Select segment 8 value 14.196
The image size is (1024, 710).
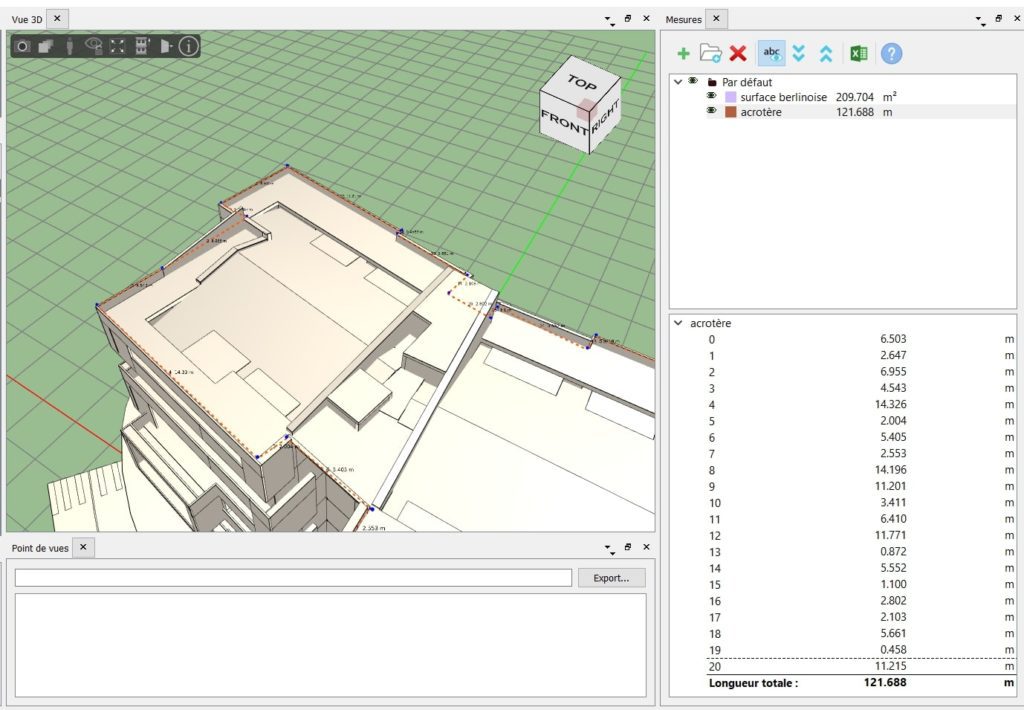pyautogui.click(x=890, y=470)
